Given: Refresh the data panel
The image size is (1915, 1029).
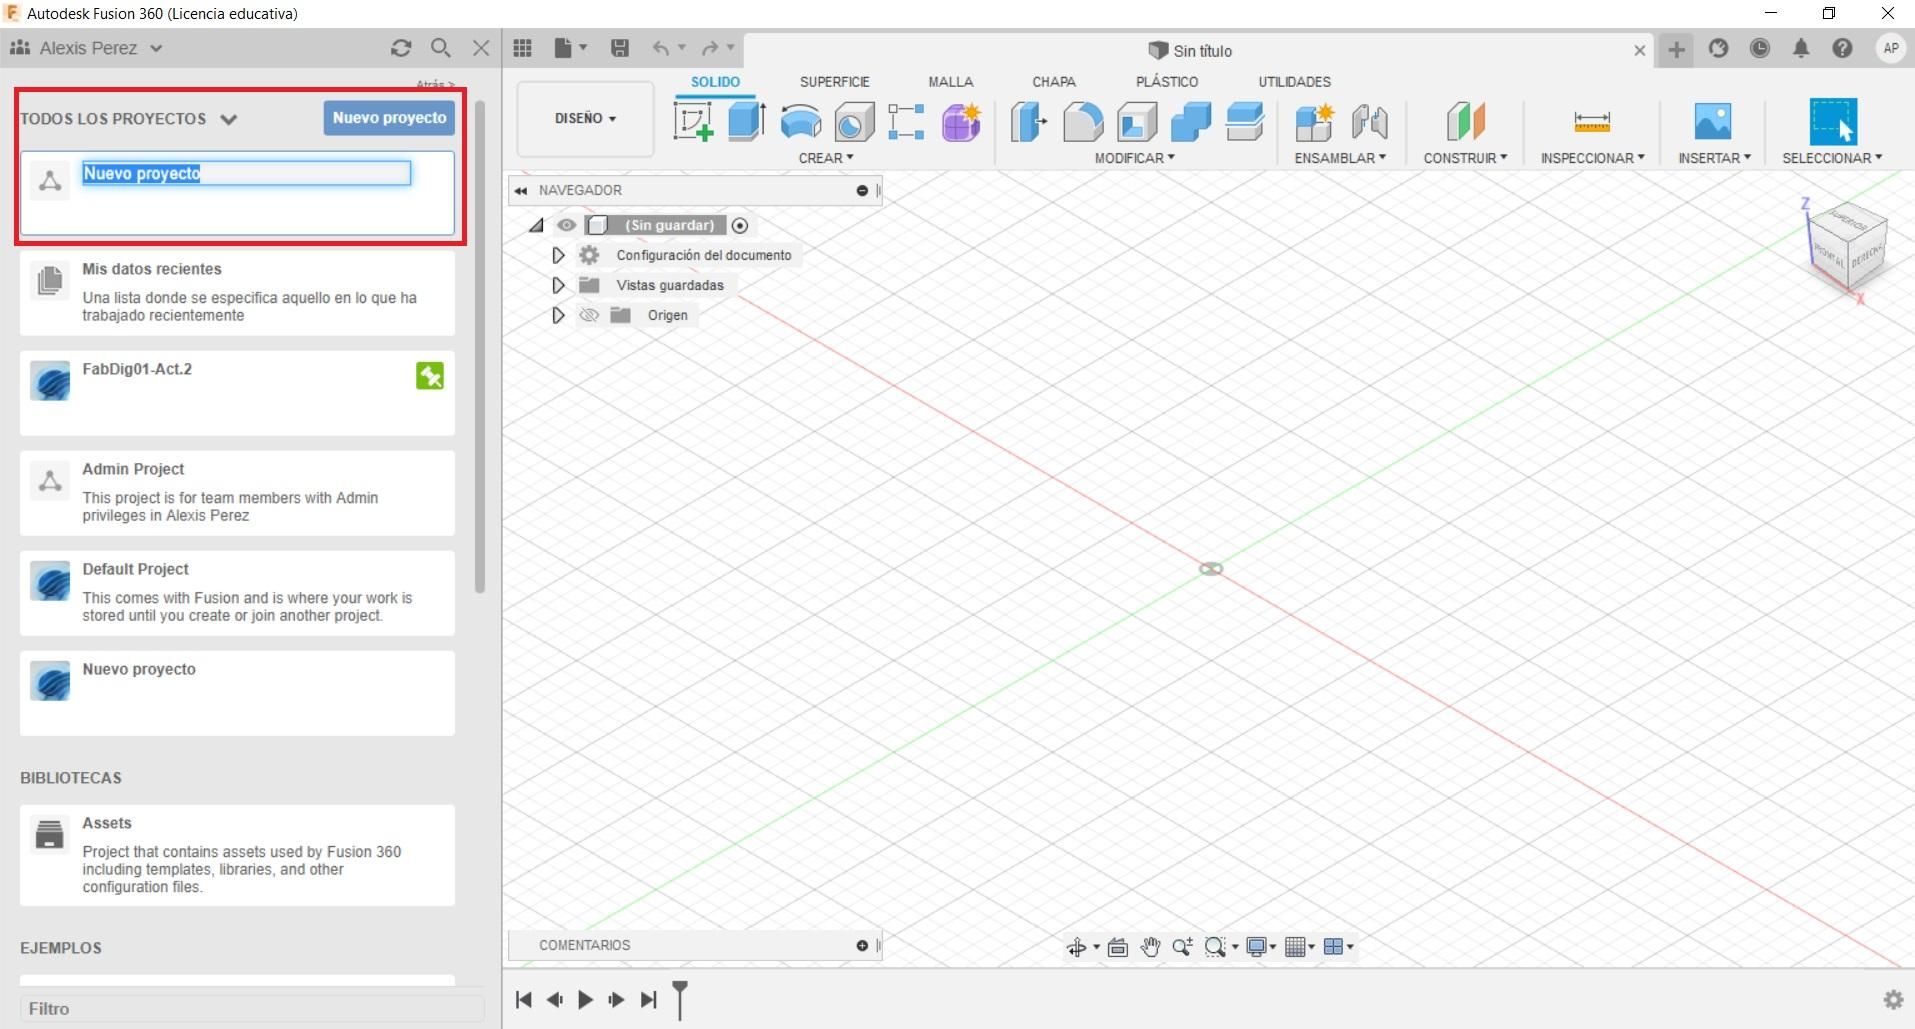Looking at the screenshot, I should (x=401, y=48).
